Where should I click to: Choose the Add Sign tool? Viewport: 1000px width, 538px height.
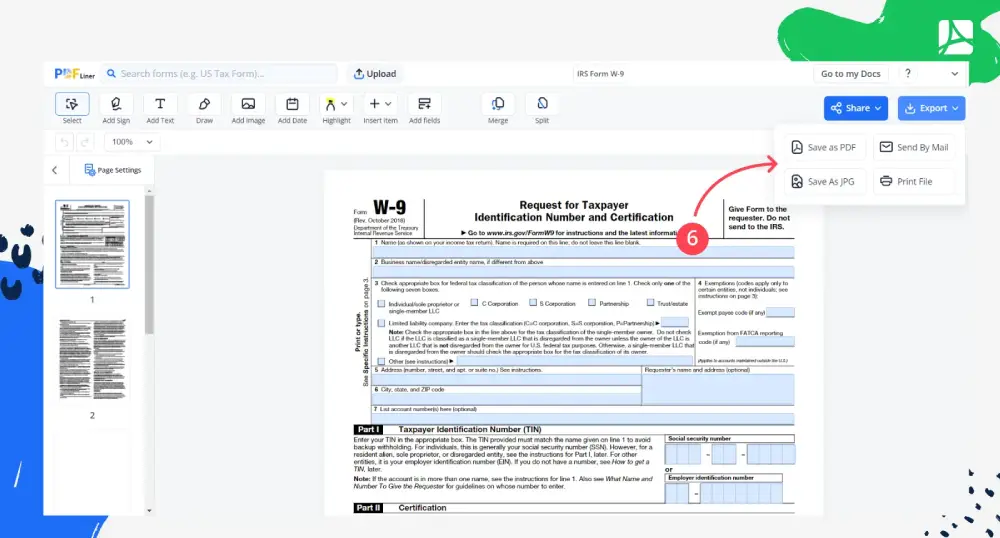[115, 108]
